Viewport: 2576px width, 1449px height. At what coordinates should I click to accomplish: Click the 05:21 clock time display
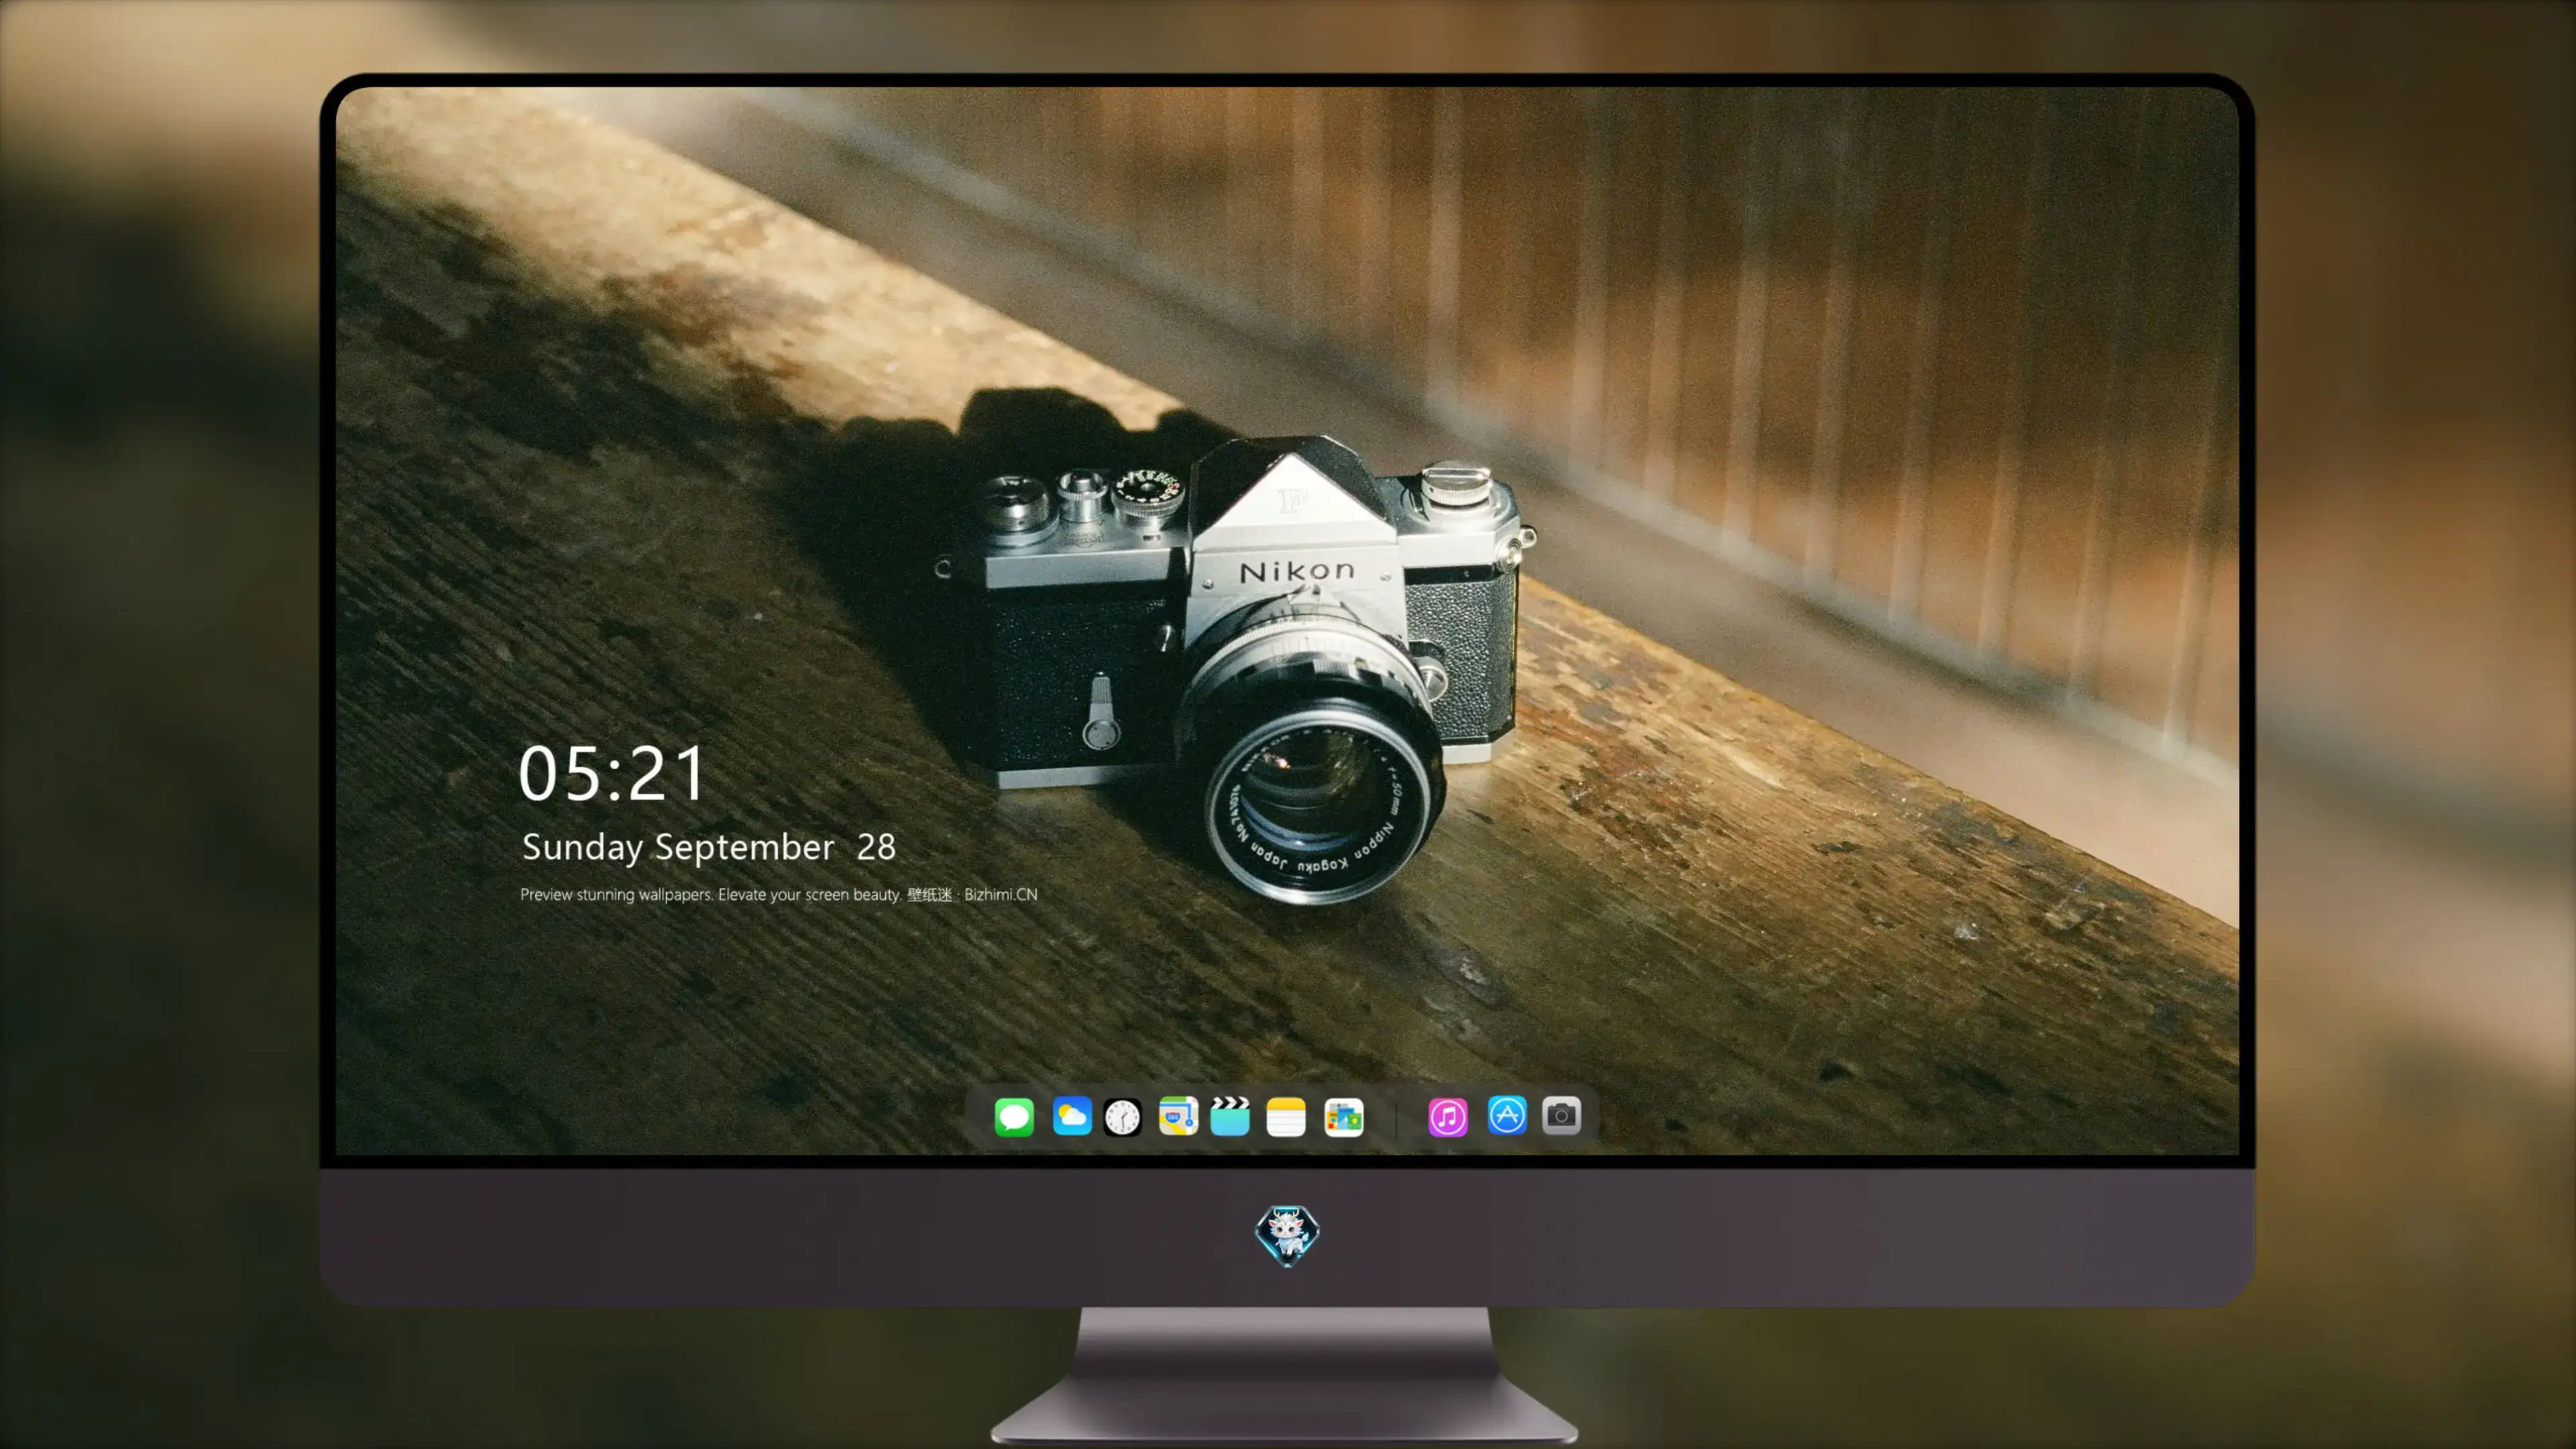(612, 773)
